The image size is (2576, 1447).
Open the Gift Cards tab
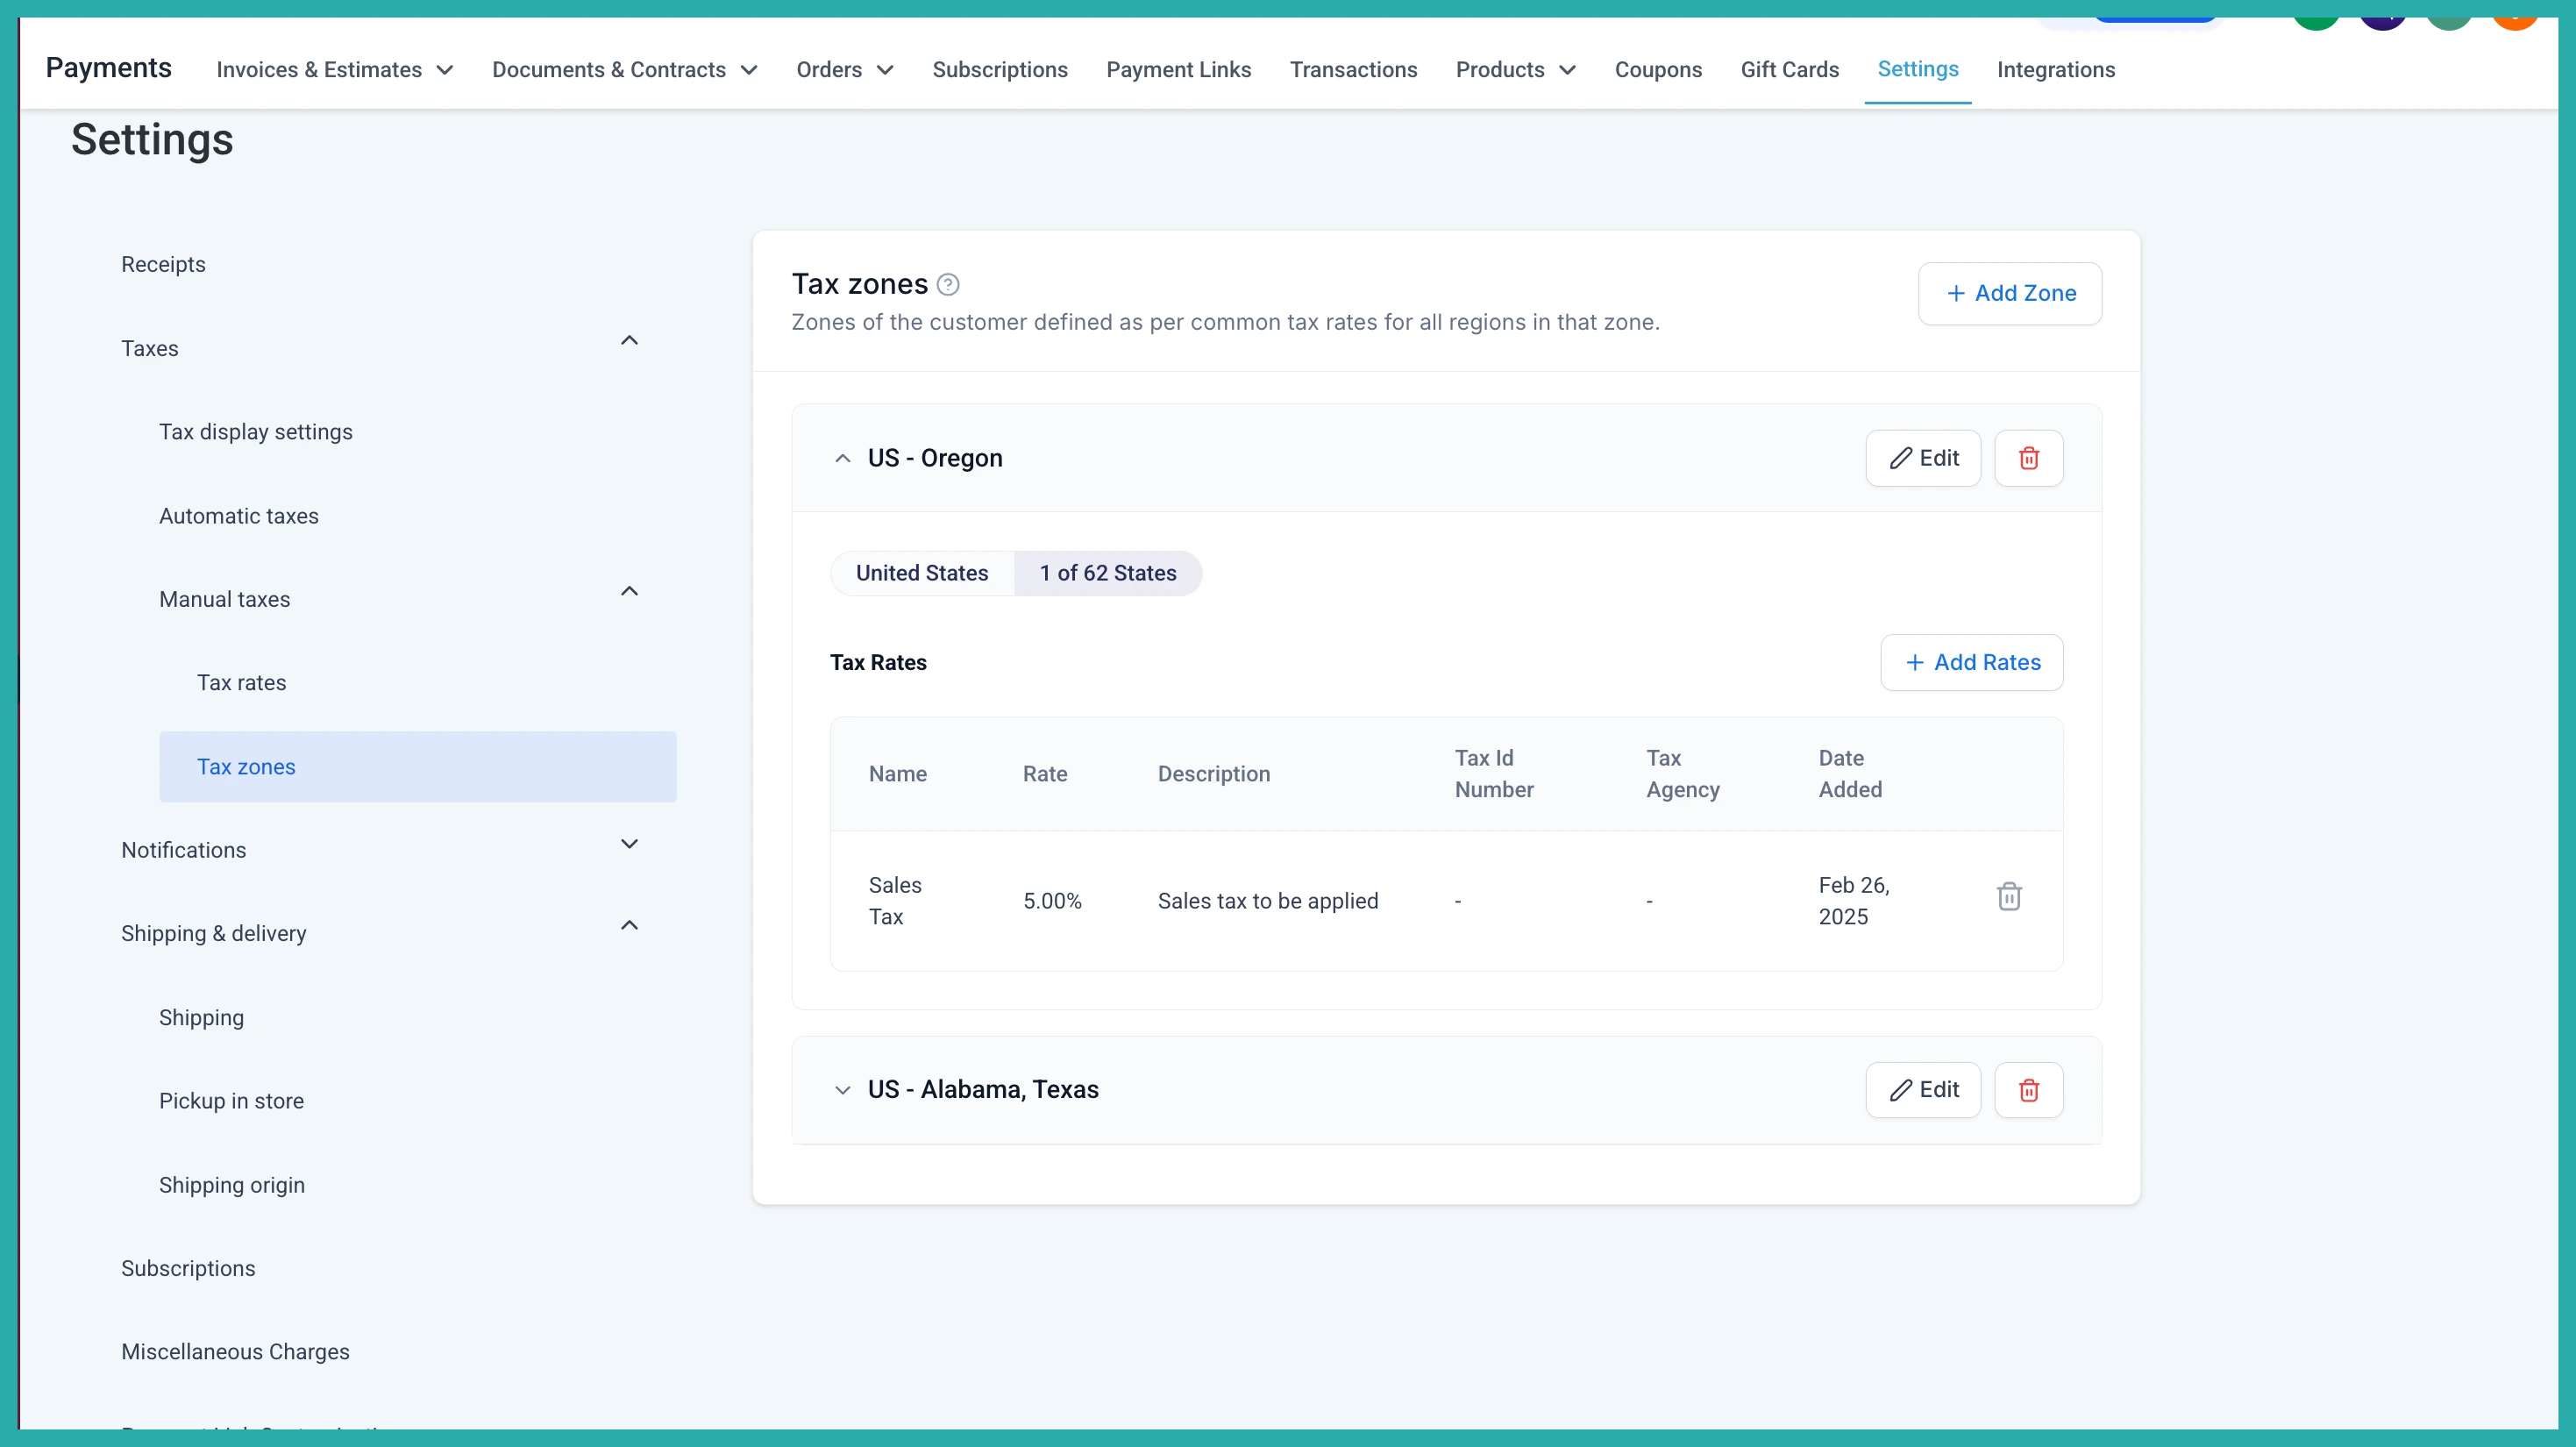1789,70
